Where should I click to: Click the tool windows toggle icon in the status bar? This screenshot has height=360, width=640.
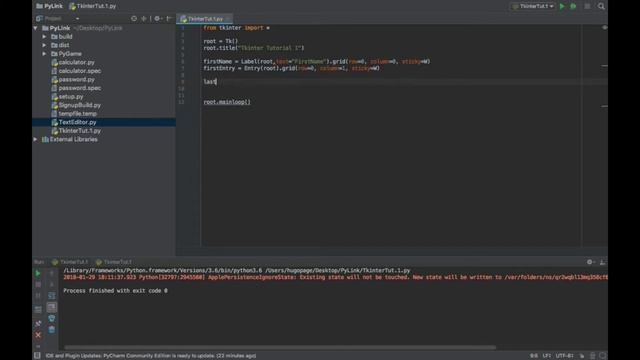point(37,356)
